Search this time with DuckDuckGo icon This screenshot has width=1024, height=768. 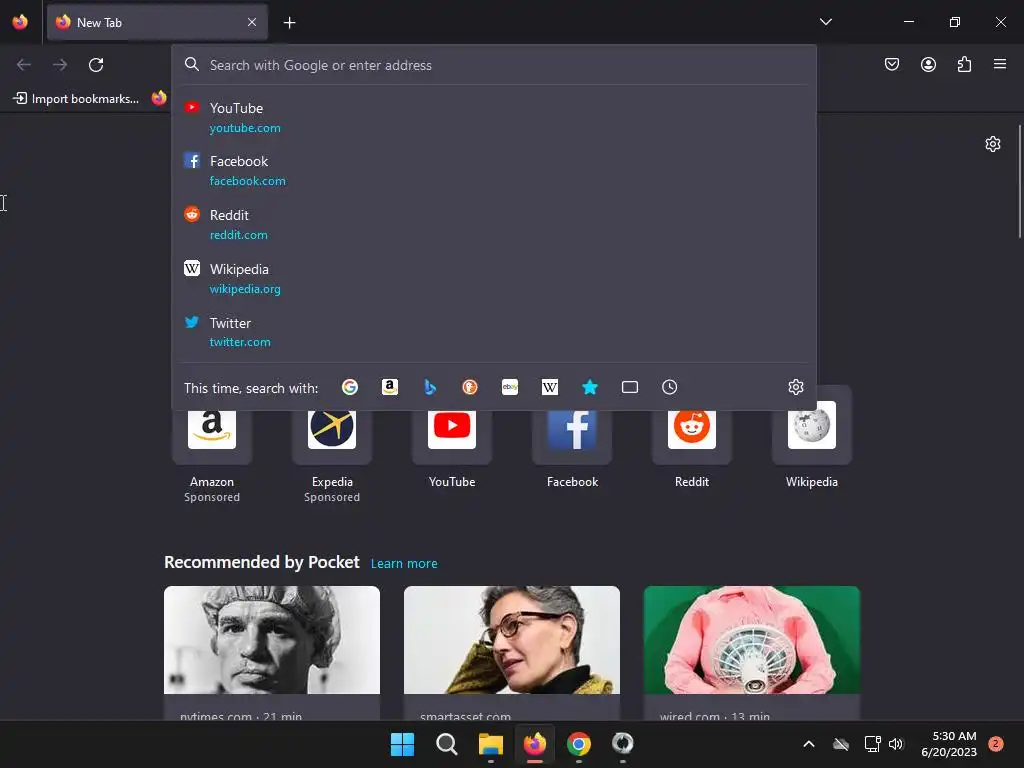tap(470, 387)
